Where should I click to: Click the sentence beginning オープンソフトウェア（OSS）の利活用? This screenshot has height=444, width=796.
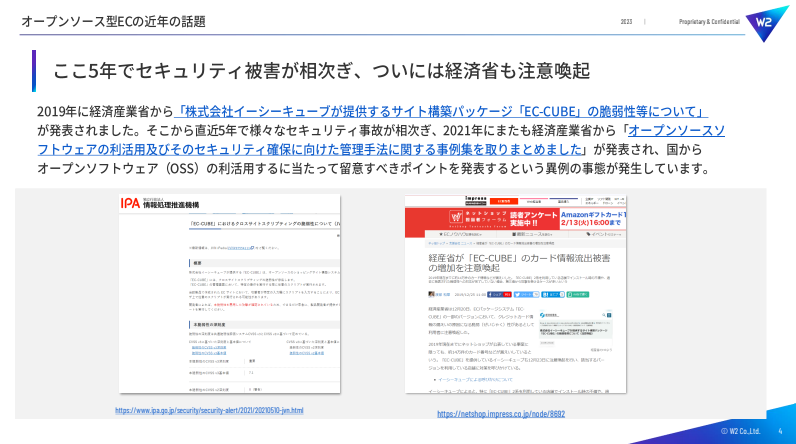click(374, 168)
